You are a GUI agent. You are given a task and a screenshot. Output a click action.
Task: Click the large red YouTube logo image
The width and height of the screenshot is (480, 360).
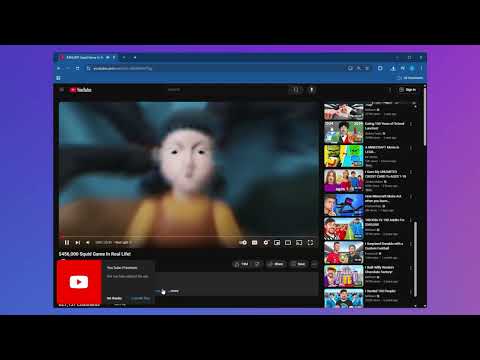79,282
